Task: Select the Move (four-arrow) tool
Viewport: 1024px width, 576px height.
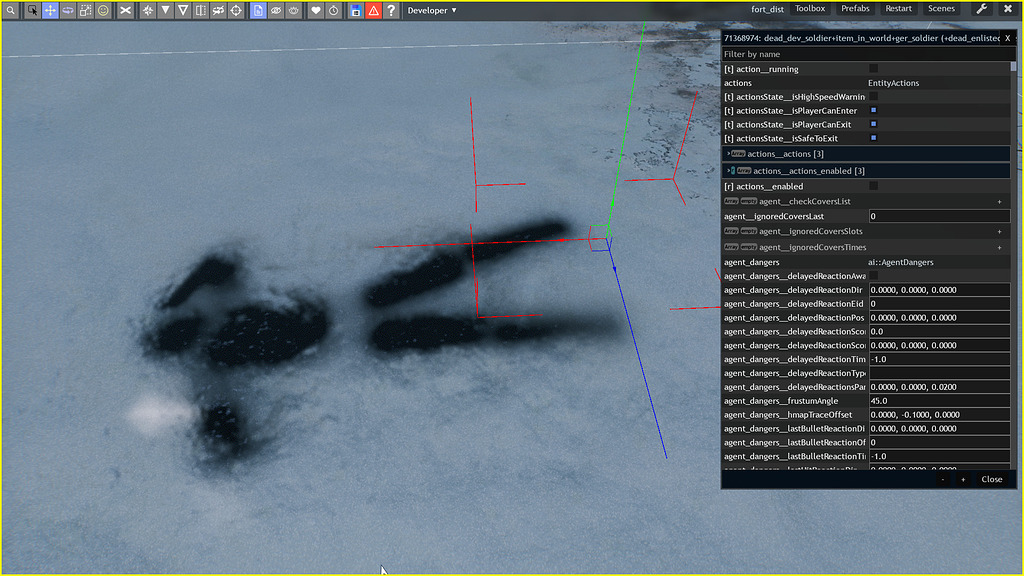Action: click(49, 10)
